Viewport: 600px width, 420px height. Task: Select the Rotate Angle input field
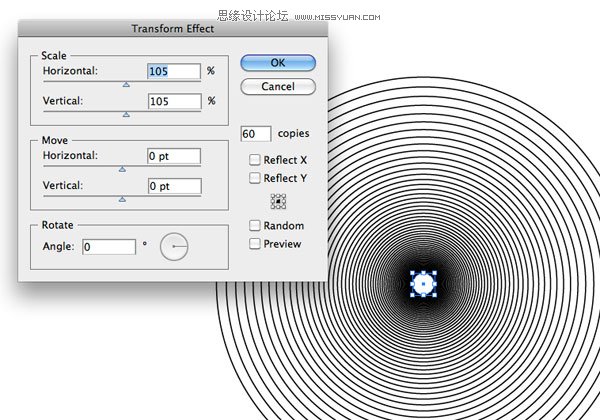click(x=109, y=247)
